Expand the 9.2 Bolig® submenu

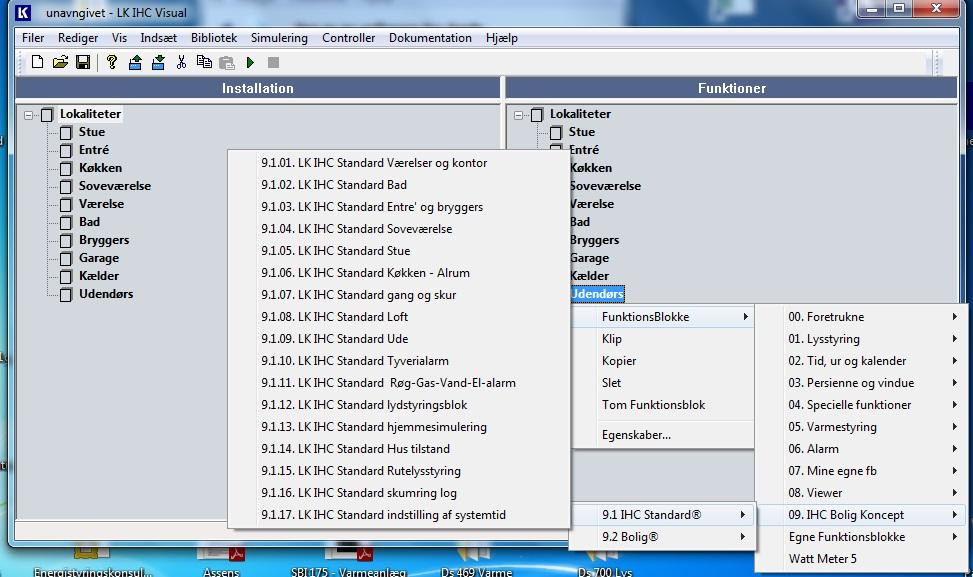pyautogui.click(x=662, y=537)
